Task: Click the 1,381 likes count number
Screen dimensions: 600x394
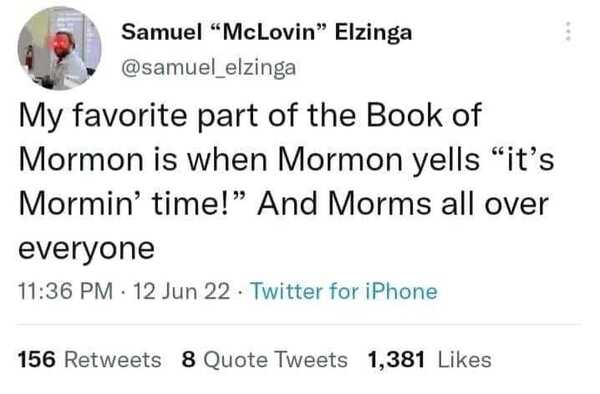Action: (x=396, y=360)
